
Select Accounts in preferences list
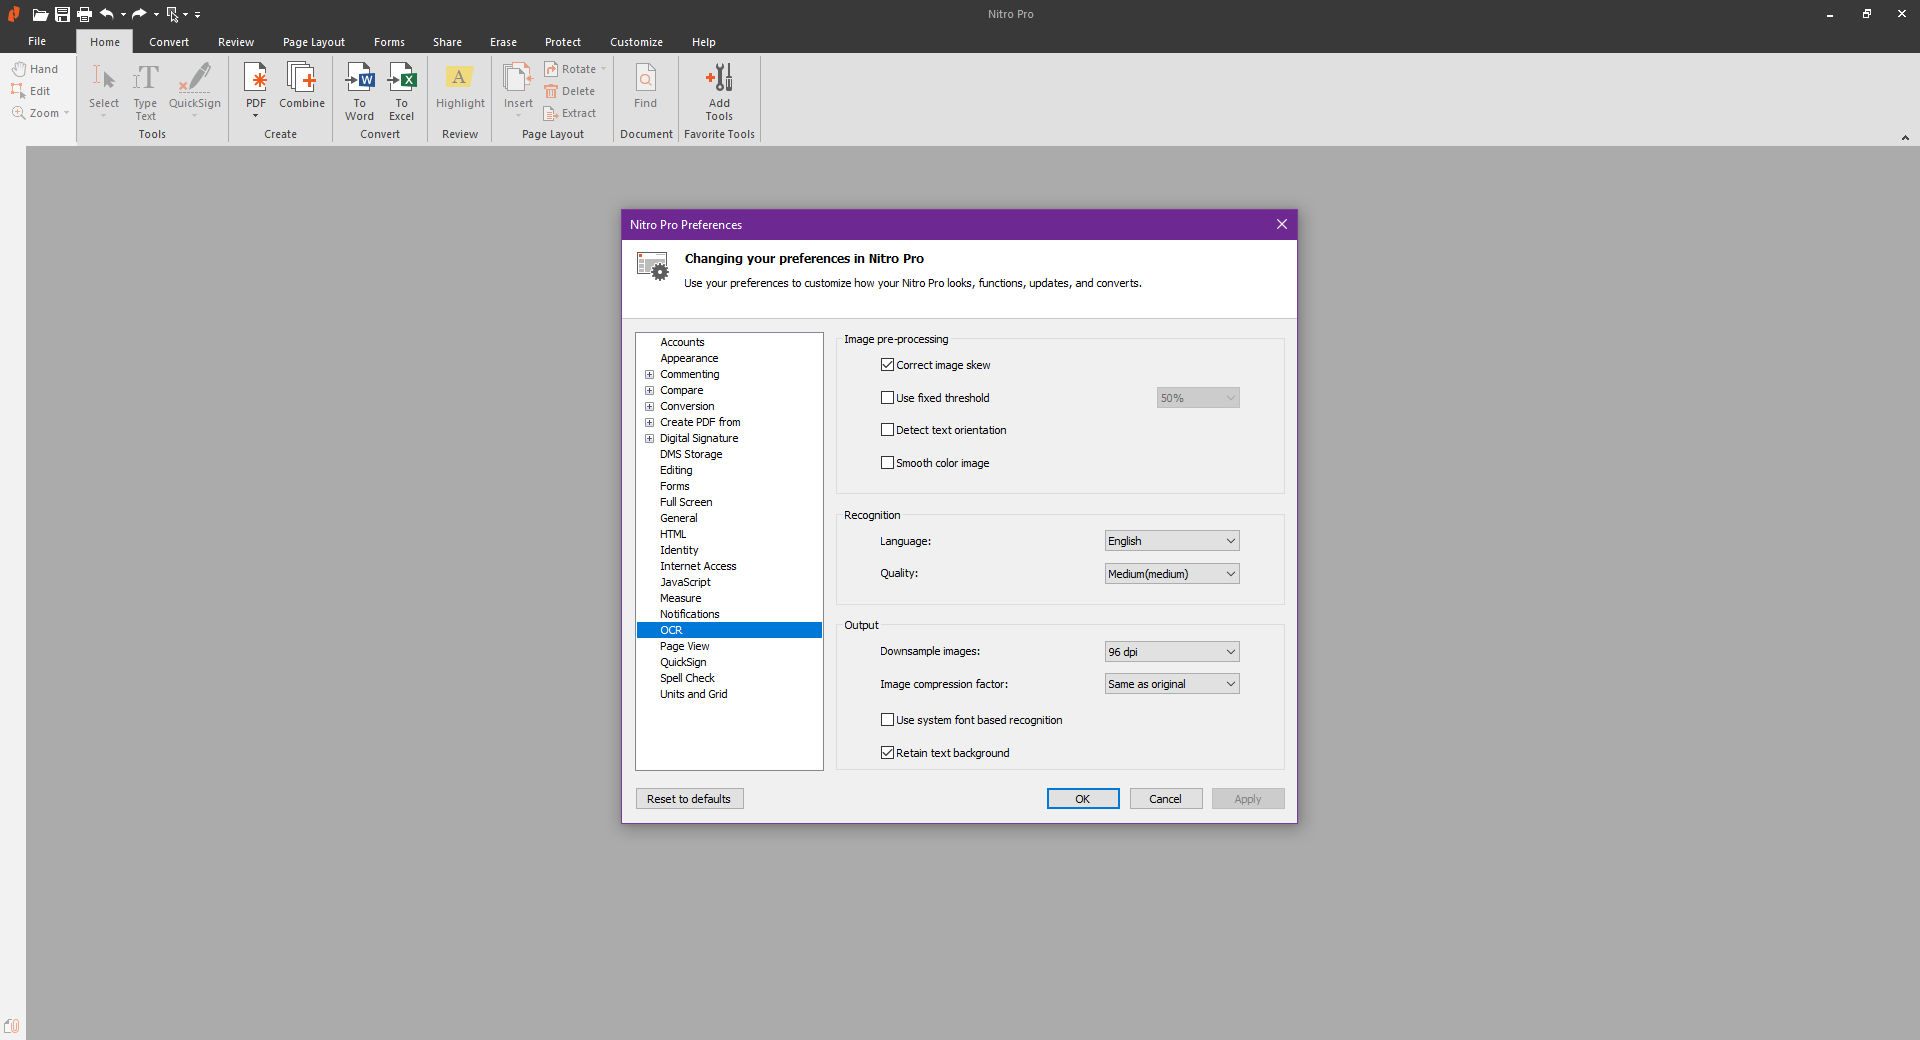point(682,342)
